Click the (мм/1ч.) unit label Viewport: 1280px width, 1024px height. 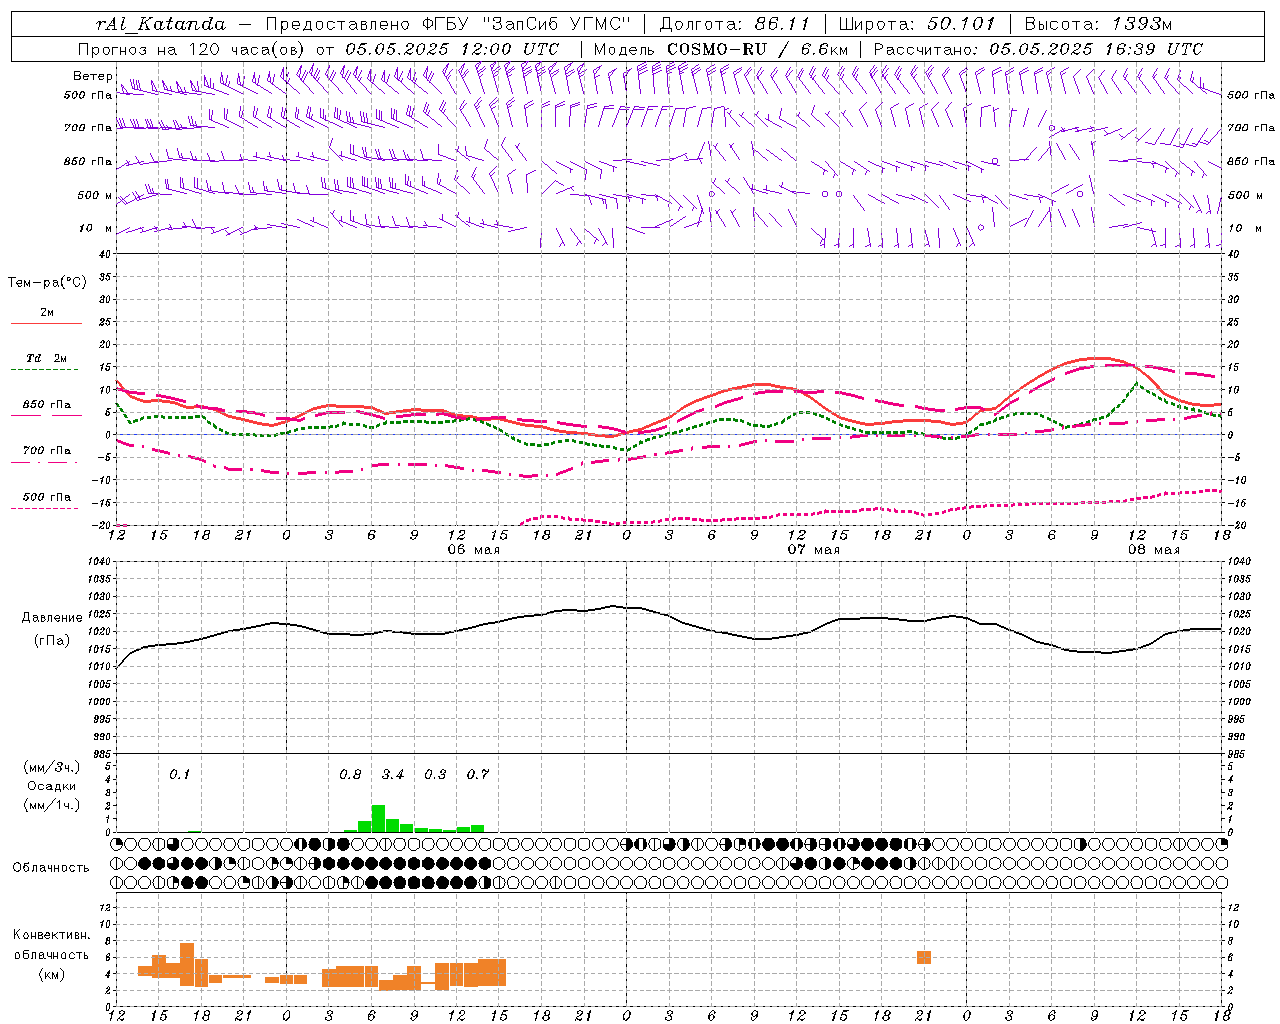(52, 805)
